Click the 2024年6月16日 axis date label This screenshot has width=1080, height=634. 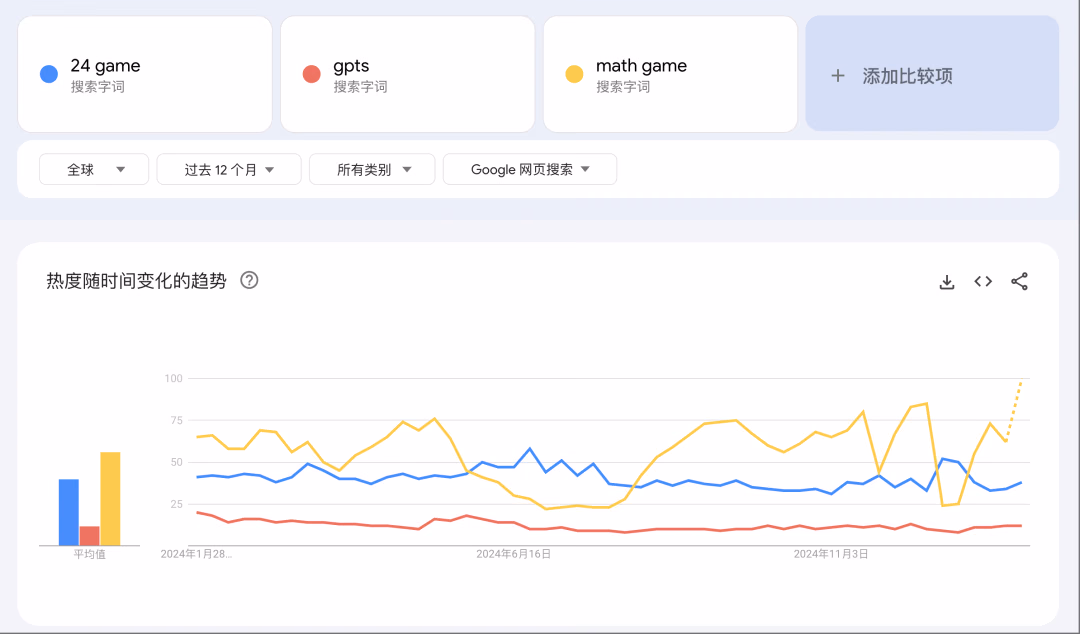coord(514,554)
